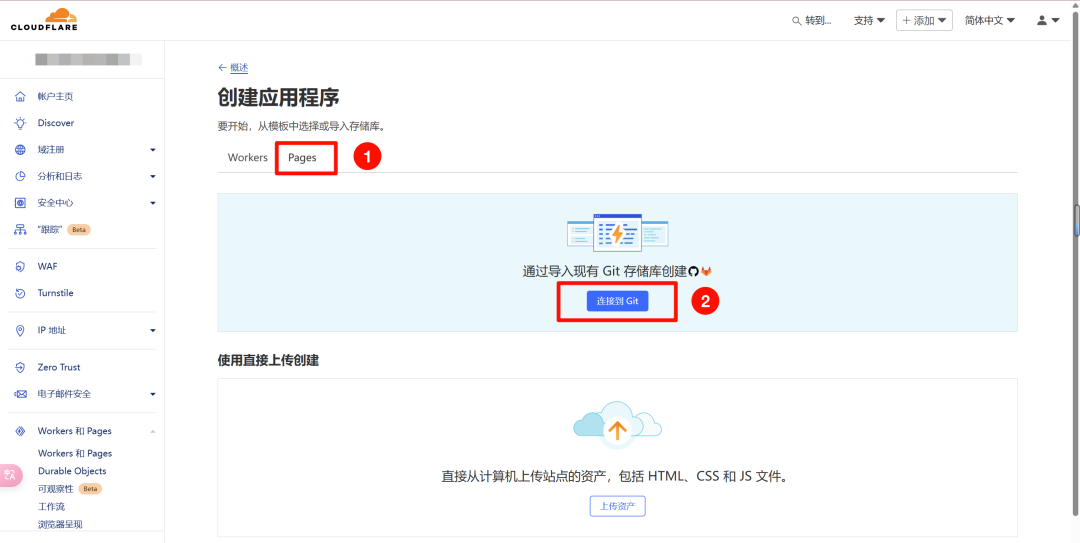Expand the IP 地址 menu arrow
The height and width of the screenshot is (543, 1080).
point(153,331)
